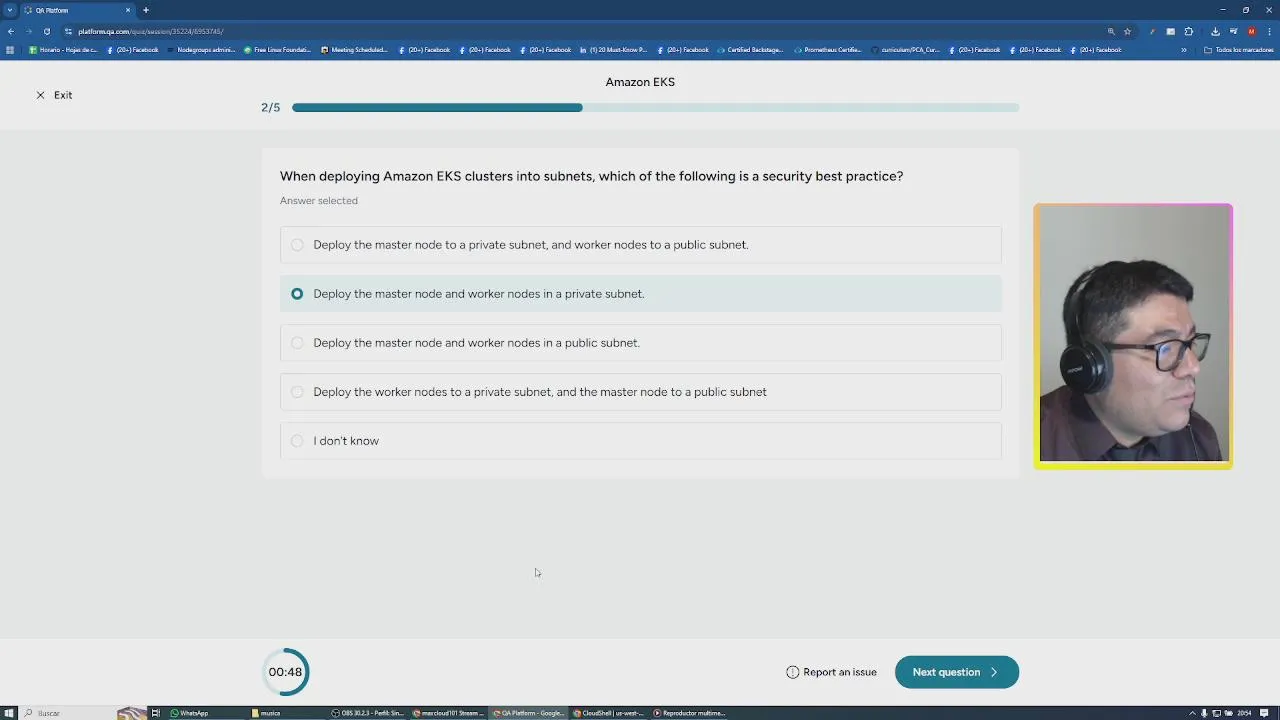Open Task View on the taskbar

point(155,713)
